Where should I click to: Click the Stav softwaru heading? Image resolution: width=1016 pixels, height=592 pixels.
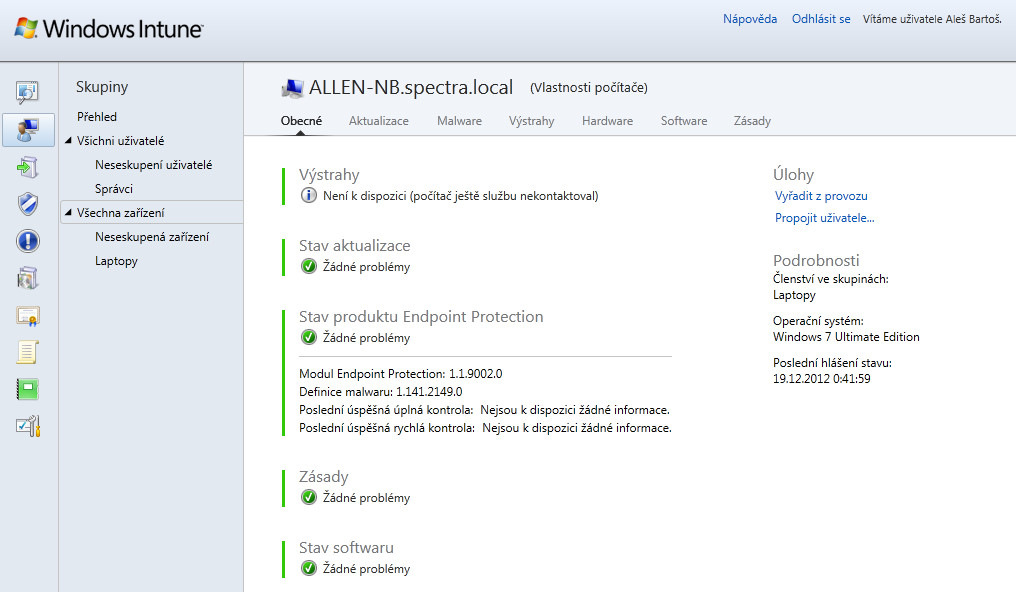pyautogui.click(x=346, y=547)
